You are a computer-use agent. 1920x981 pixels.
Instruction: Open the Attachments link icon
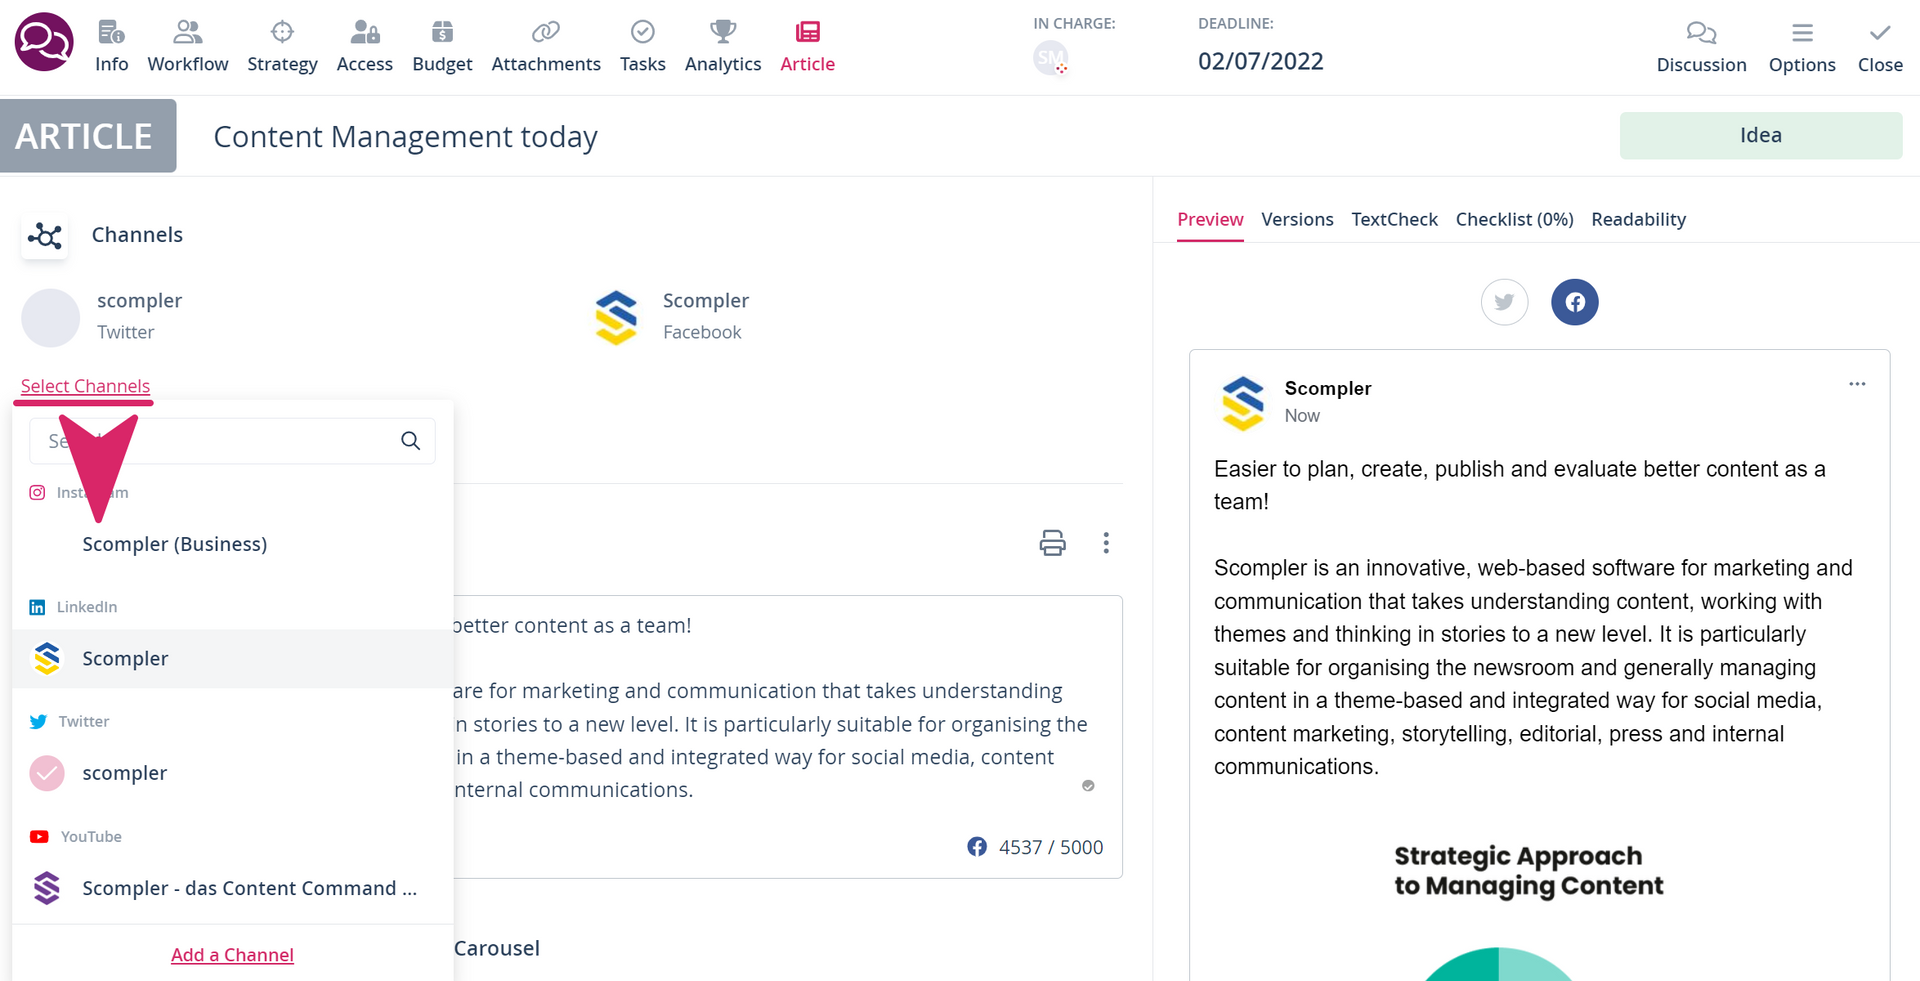click(x=546, y=32)
